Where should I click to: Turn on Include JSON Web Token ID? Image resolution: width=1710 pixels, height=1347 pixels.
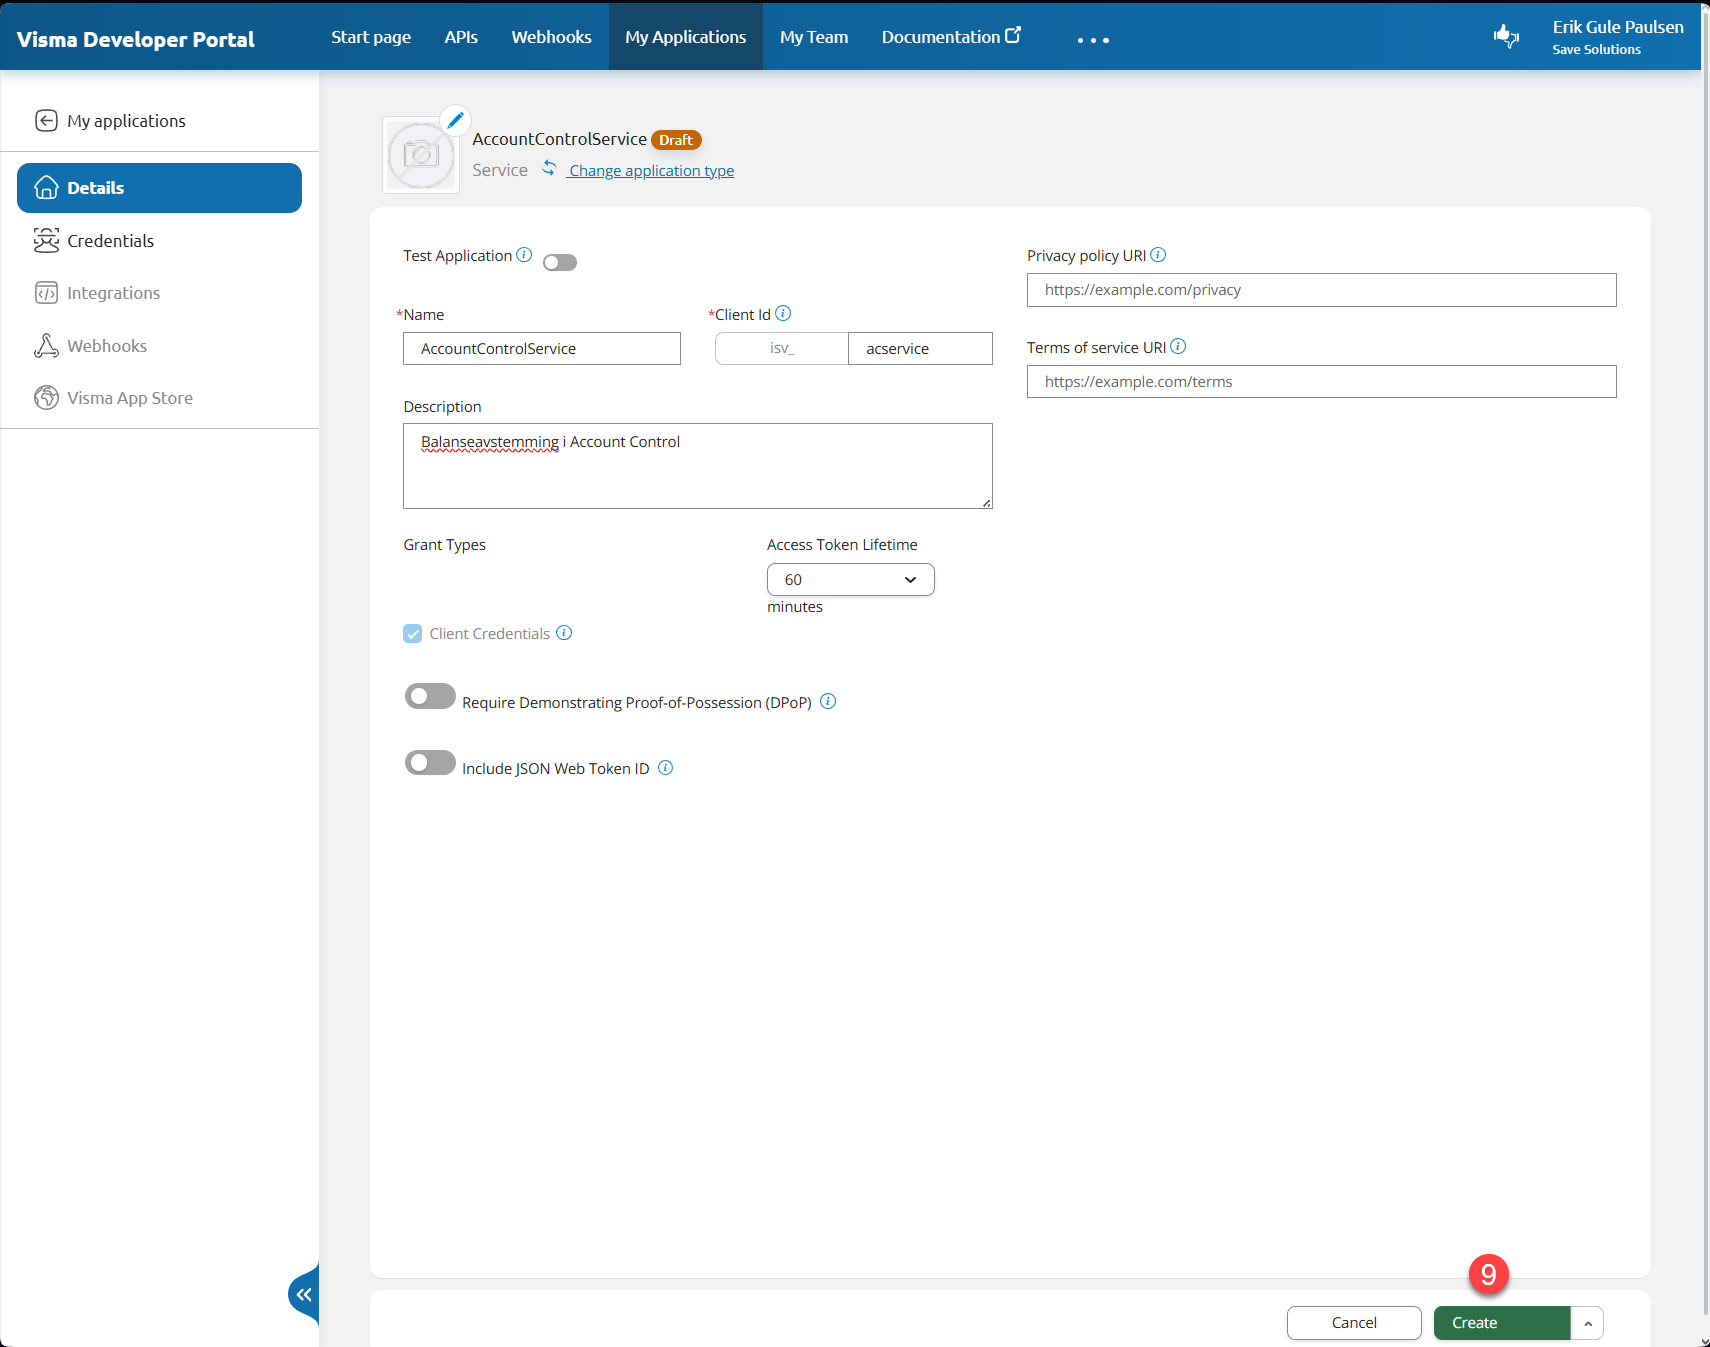tap(430, 763)
